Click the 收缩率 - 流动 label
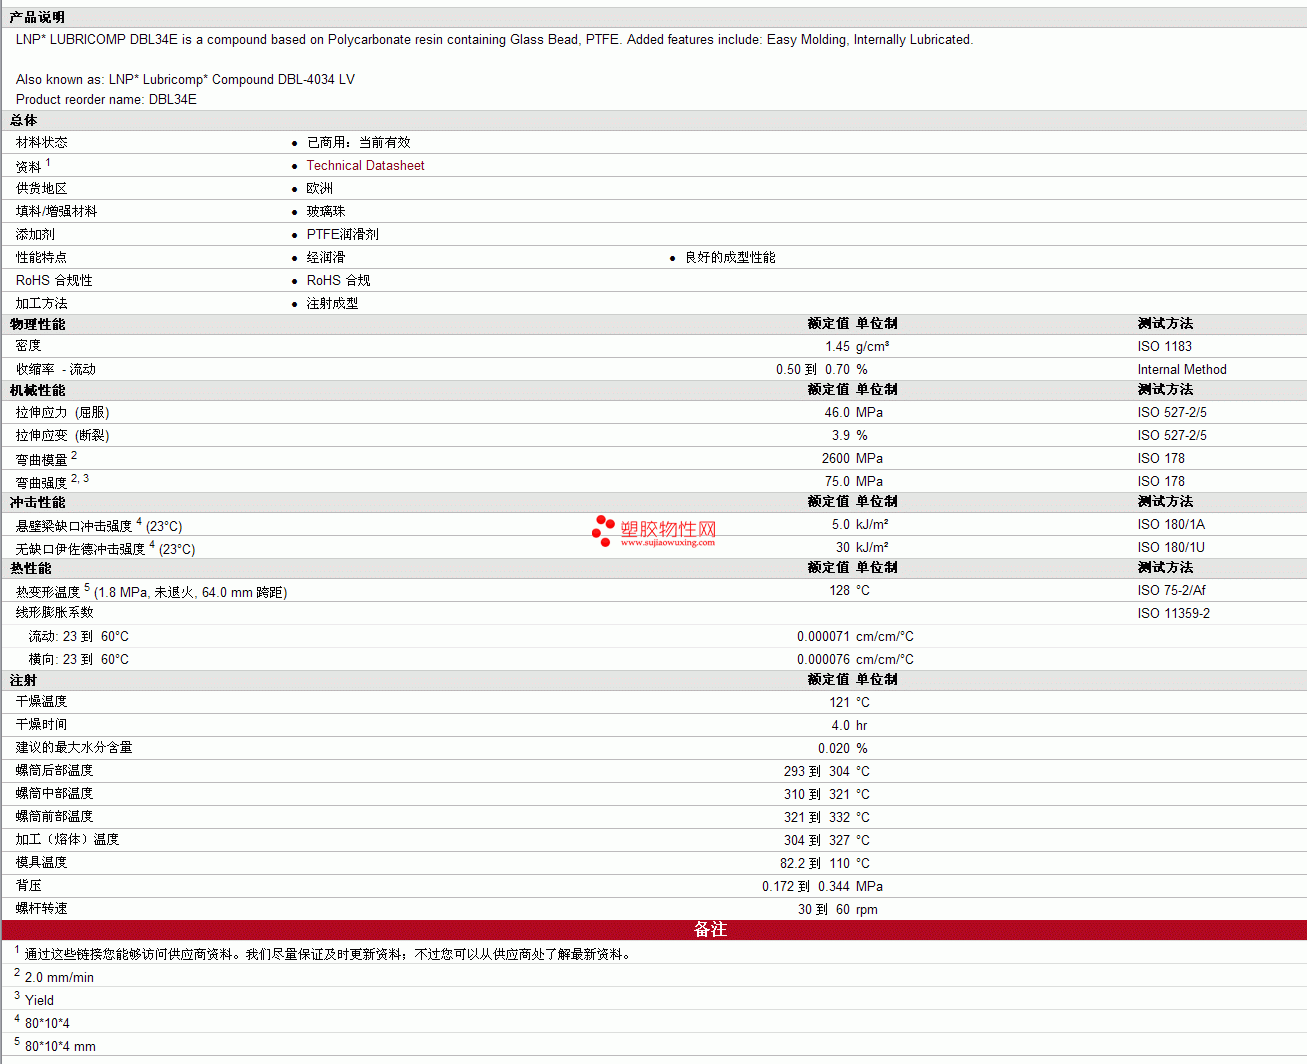 (x=55, y=370)
